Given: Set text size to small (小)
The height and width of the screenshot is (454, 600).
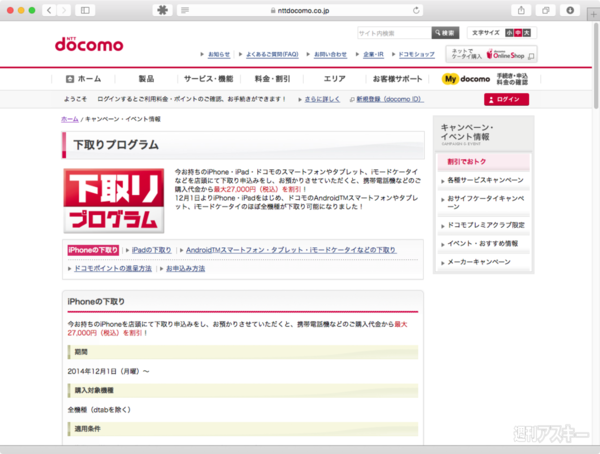Looking at the screenshot, I should 509,33.
